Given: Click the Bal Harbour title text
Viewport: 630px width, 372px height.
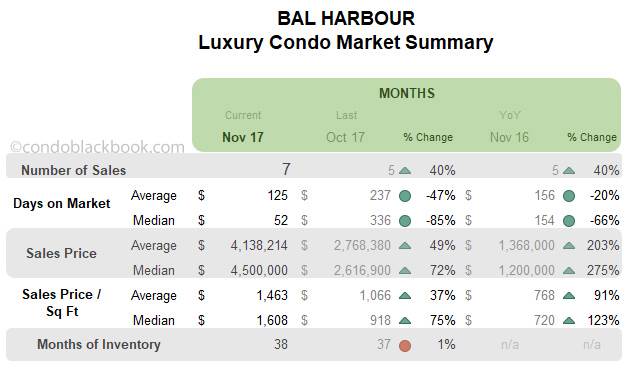Looking at the screenshot, I should click(x=346, y=18).
